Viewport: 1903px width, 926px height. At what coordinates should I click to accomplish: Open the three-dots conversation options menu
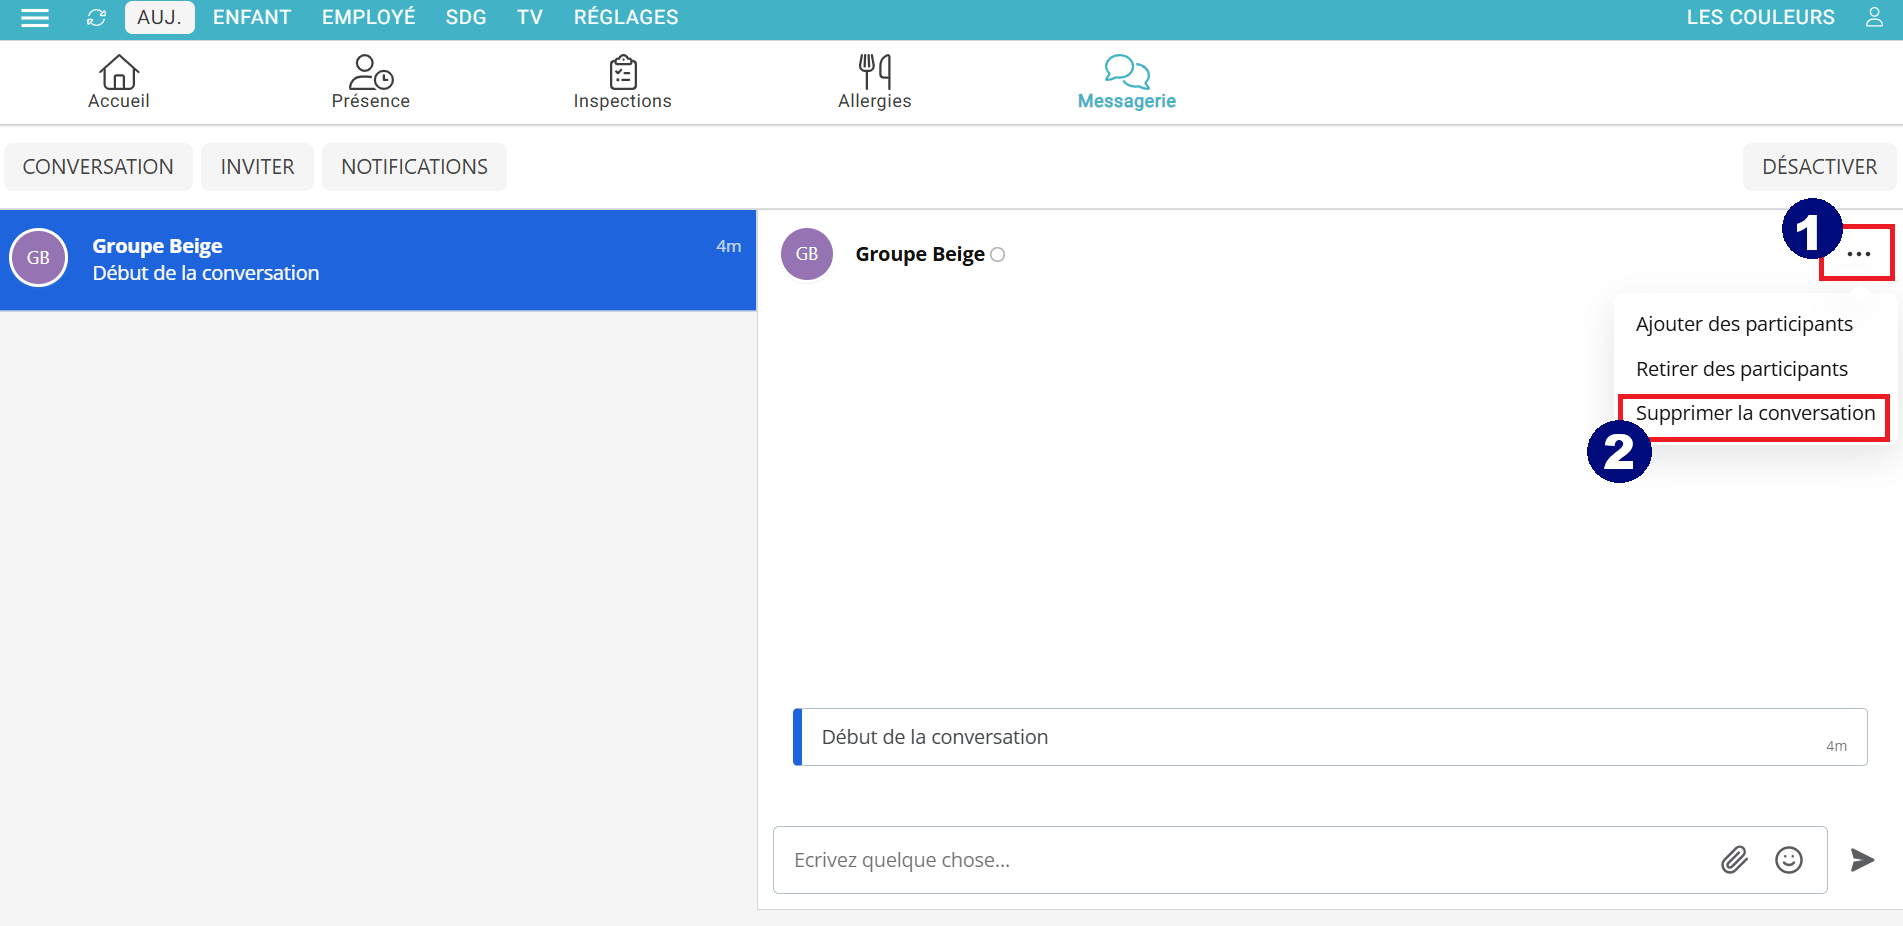1858,254
